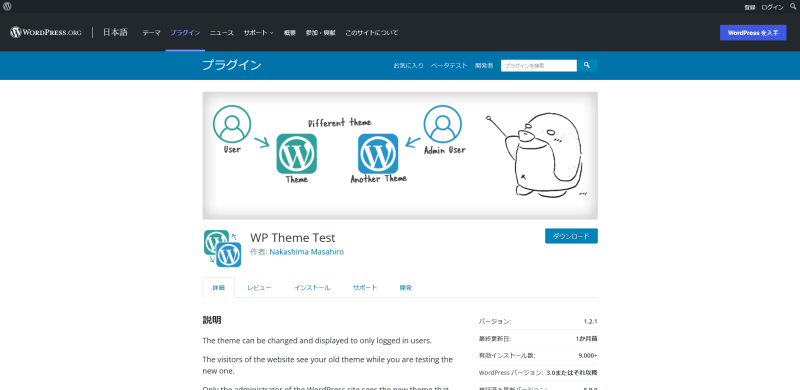Select 日本語 site label
This screenshot has height=390, width=800.
pos(115,32)
